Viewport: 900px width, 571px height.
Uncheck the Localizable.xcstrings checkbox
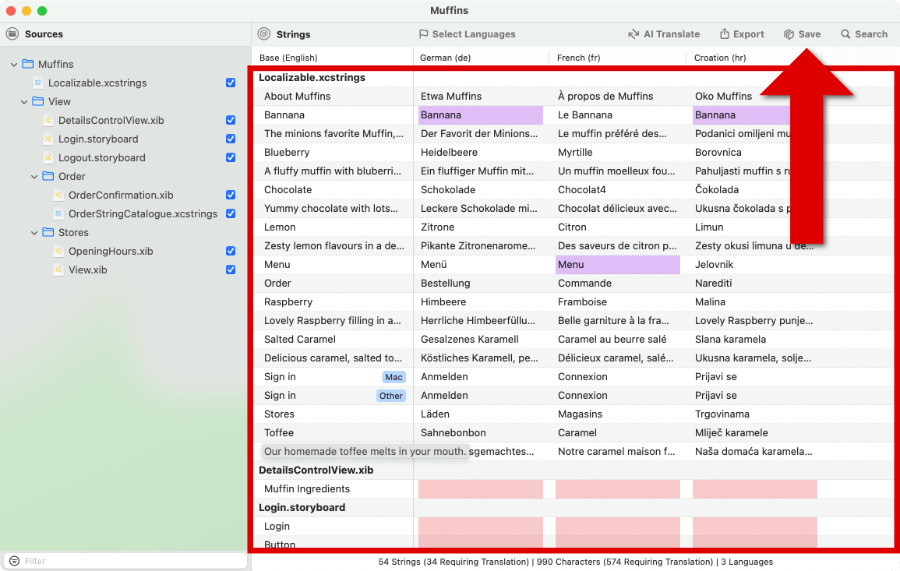click(x=231, y=83)
